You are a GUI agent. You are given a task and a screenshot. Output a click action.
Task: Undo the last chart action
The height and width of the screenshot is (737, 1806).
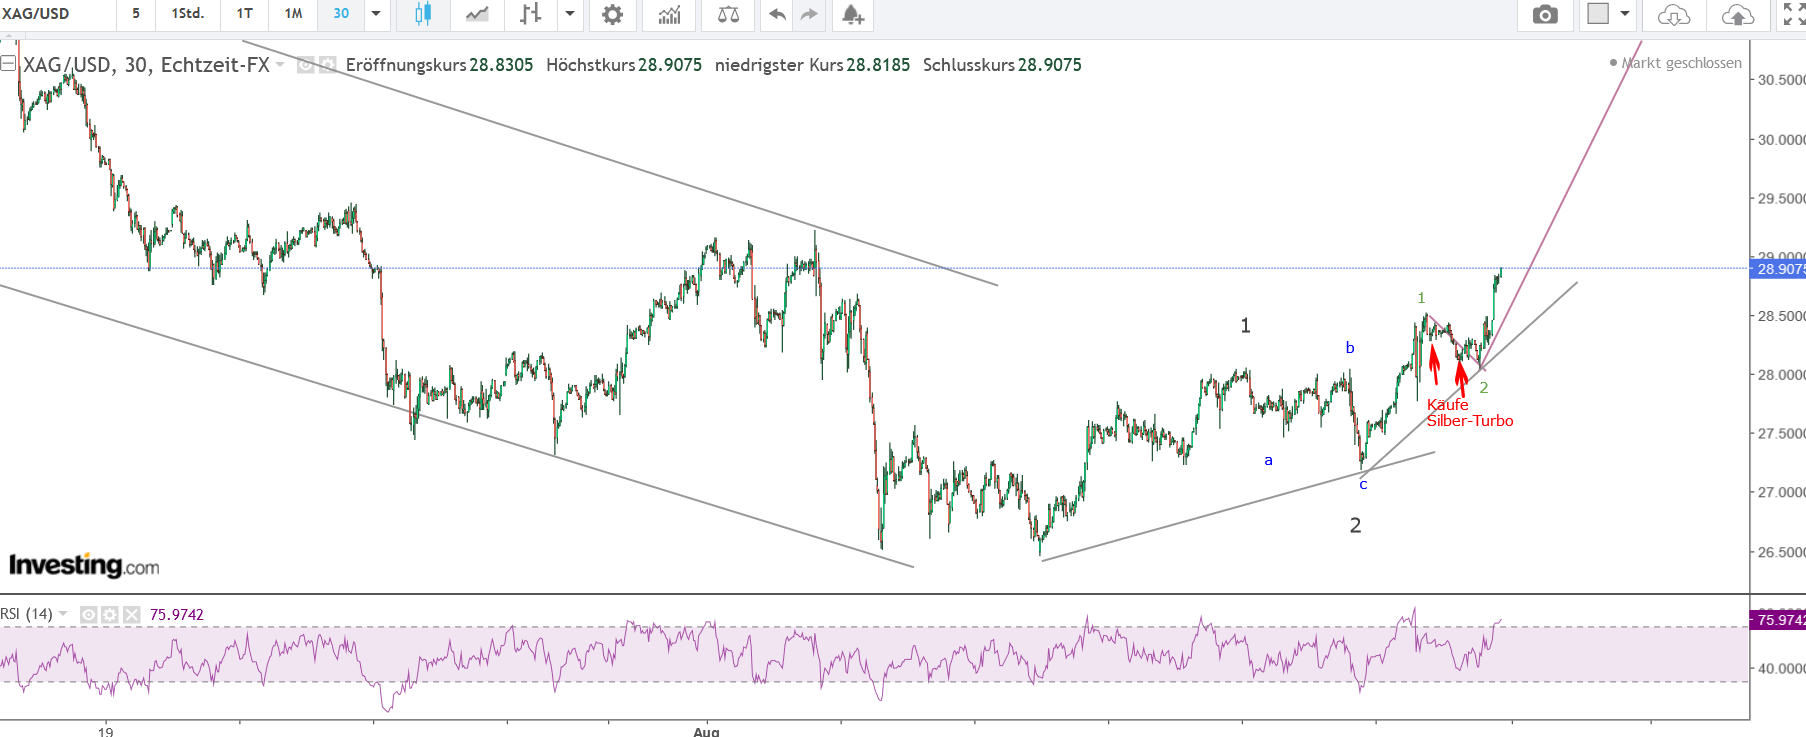[777, 14]
